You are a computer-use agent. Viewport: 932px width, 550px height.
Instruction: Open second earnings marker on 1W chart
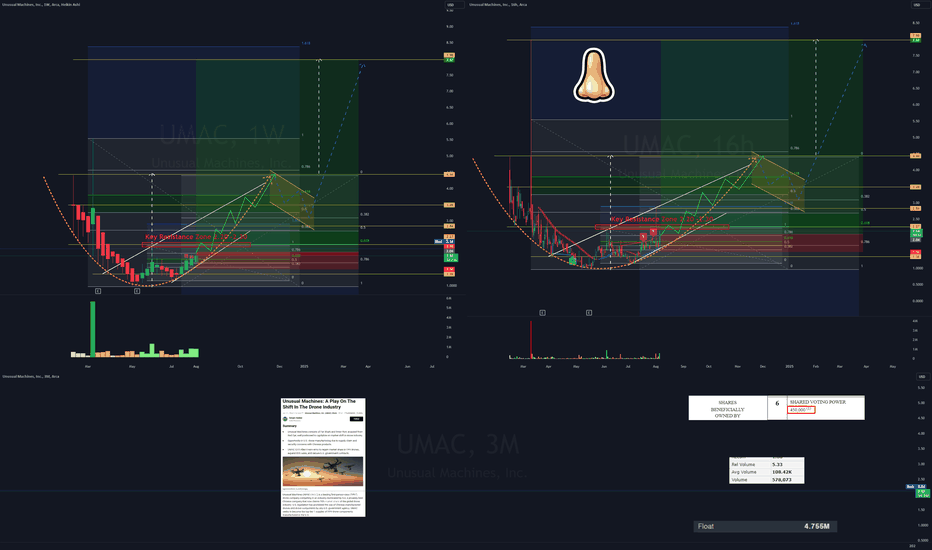click(x=137, y=291)
